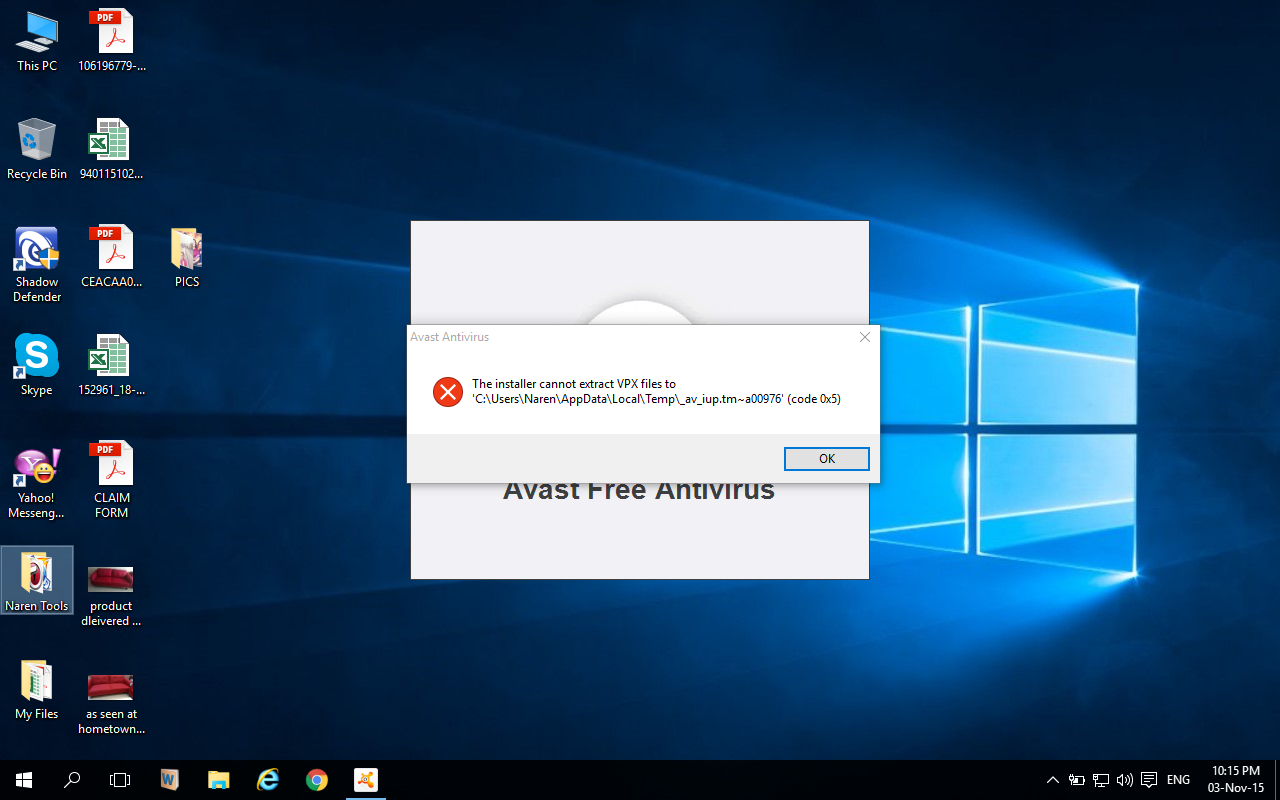The height and width of the screenshot is (800, 1280).
Task: Select the CEACAA0 PDF file
Action: (x=112, y=257)
